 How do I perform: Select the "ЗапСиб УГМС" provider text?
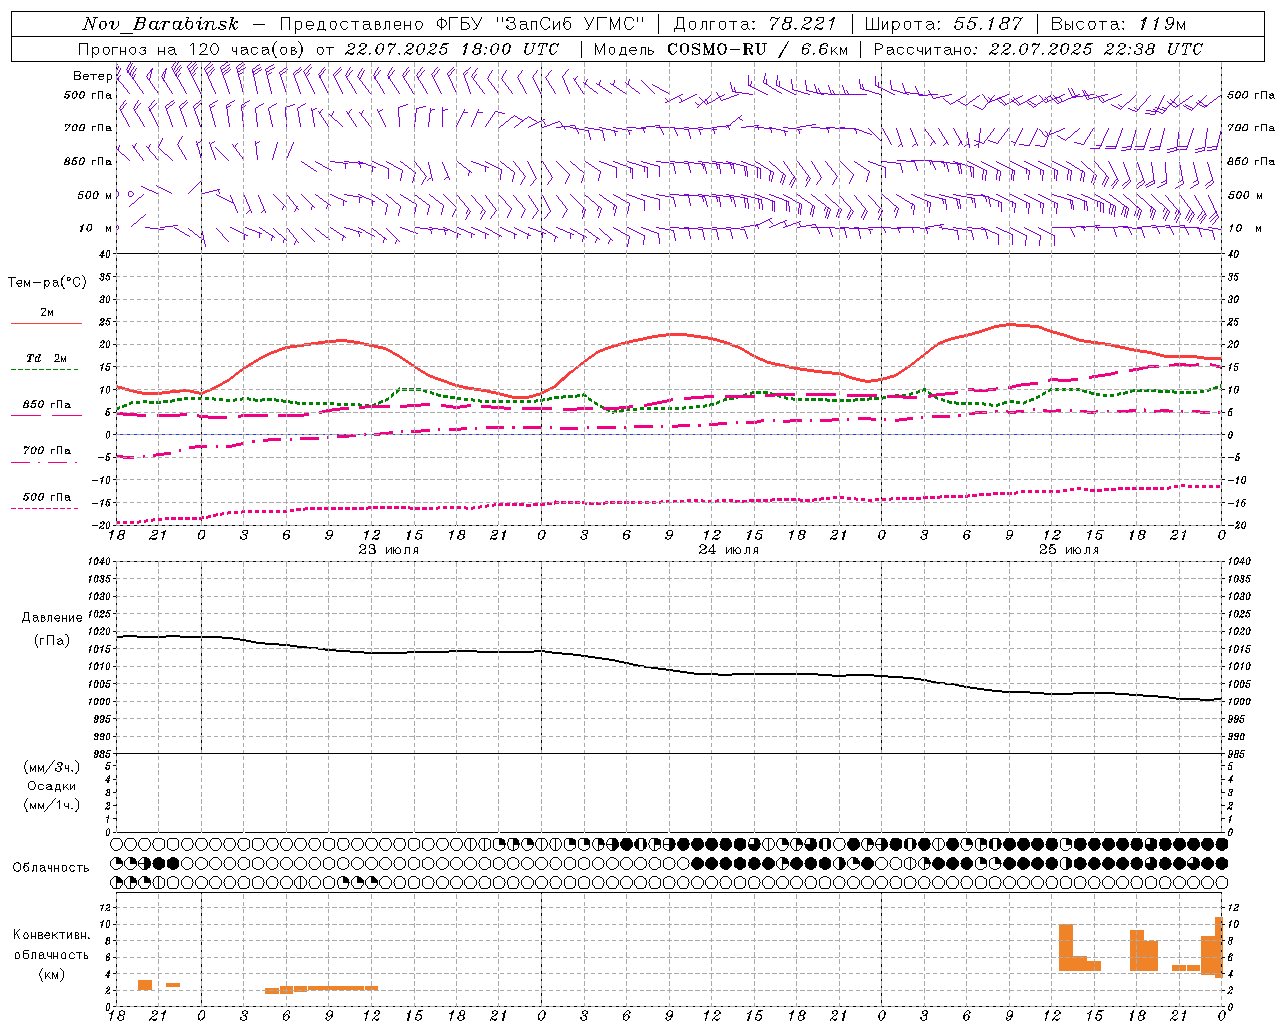pyautogui.click(x=568, y=24)
